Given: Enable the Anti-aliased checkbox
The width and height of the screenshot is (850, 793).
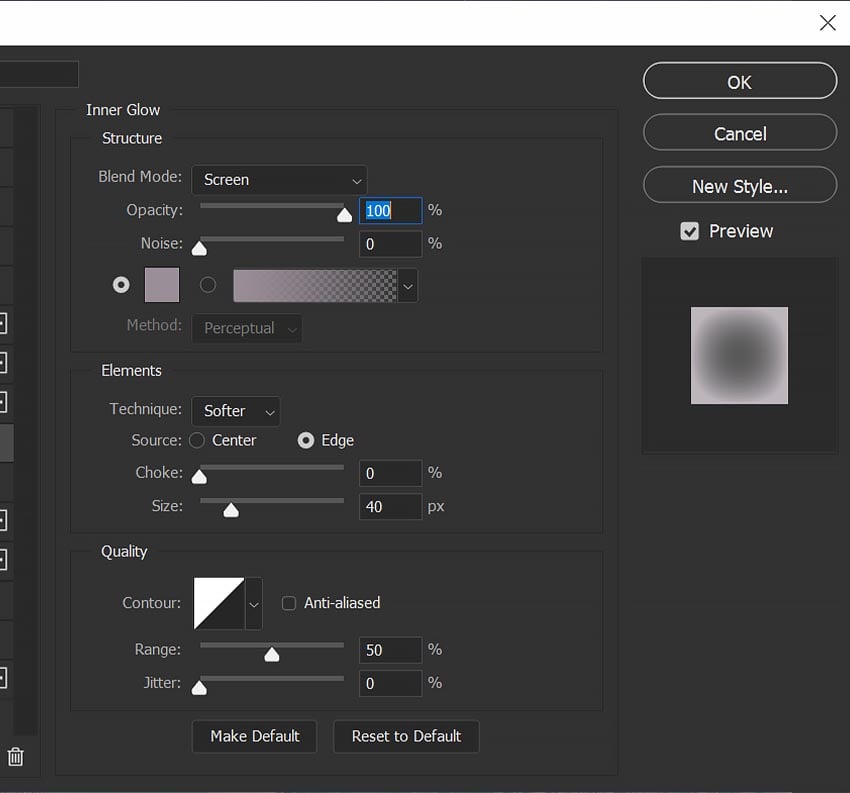Looking at the screenshot, I should tap(289, 603).
